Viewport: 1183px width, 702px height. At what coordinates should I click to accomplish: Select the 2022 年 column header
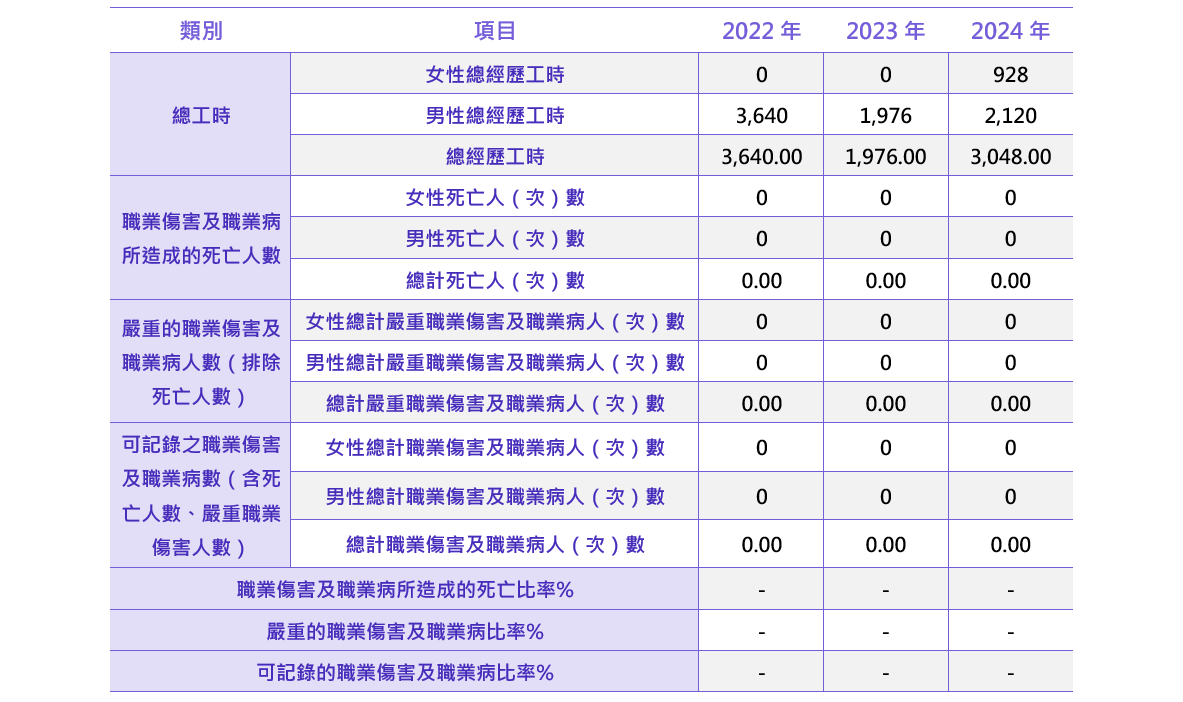[x=761, y=31]
